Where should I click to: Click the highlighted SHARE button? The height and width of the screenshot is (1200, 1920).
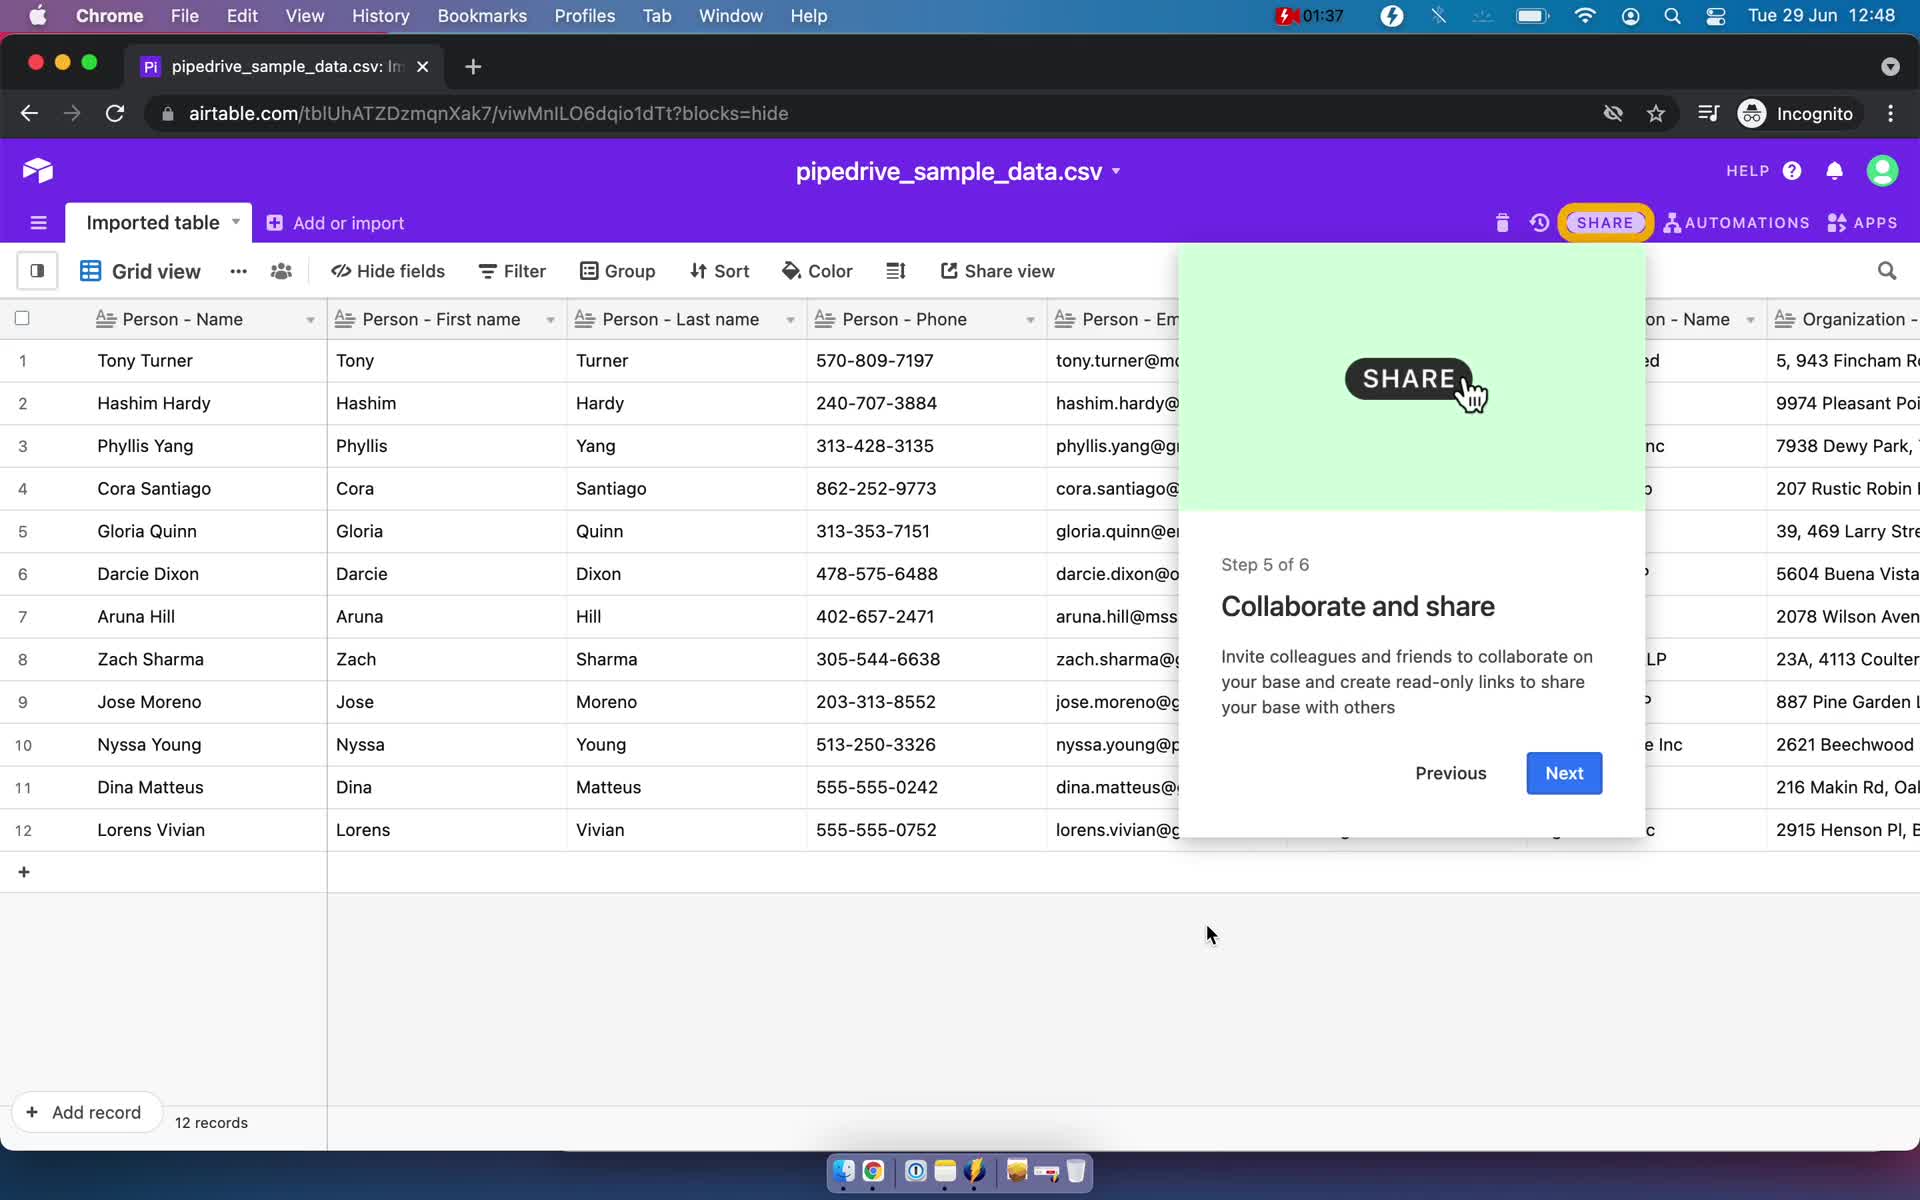[x=1605, y=223]
